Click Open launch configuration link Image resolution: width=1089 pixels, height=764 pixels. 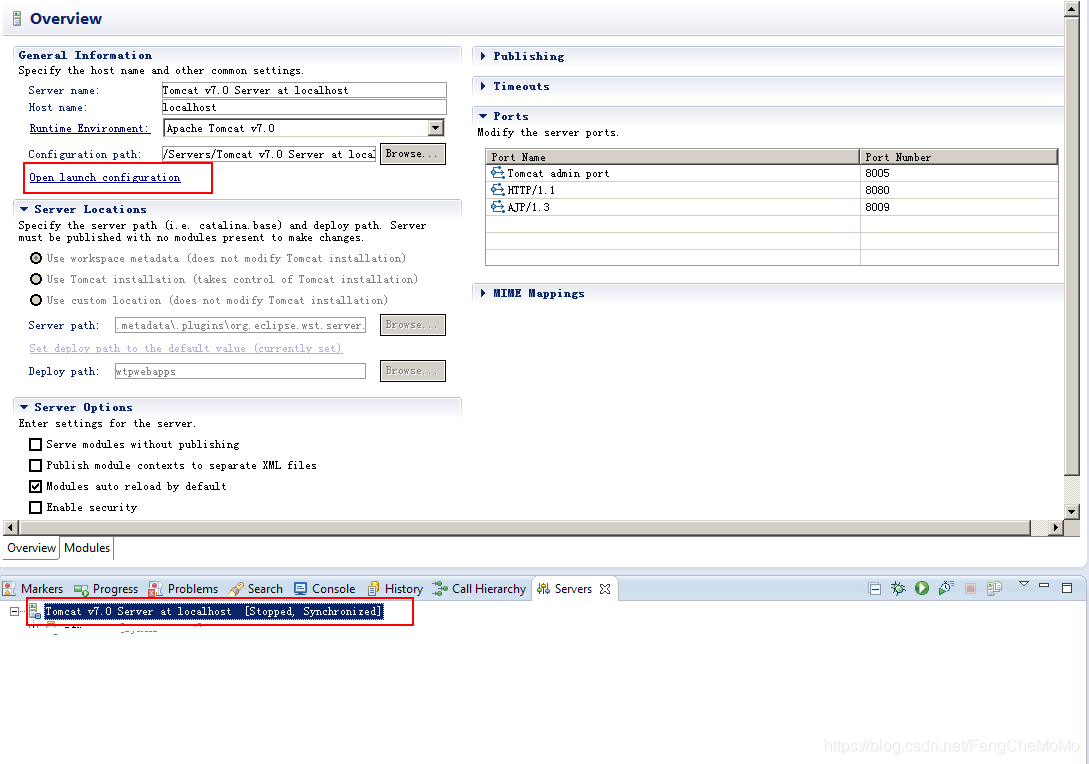pyautogui.click(x=105, y=177)
